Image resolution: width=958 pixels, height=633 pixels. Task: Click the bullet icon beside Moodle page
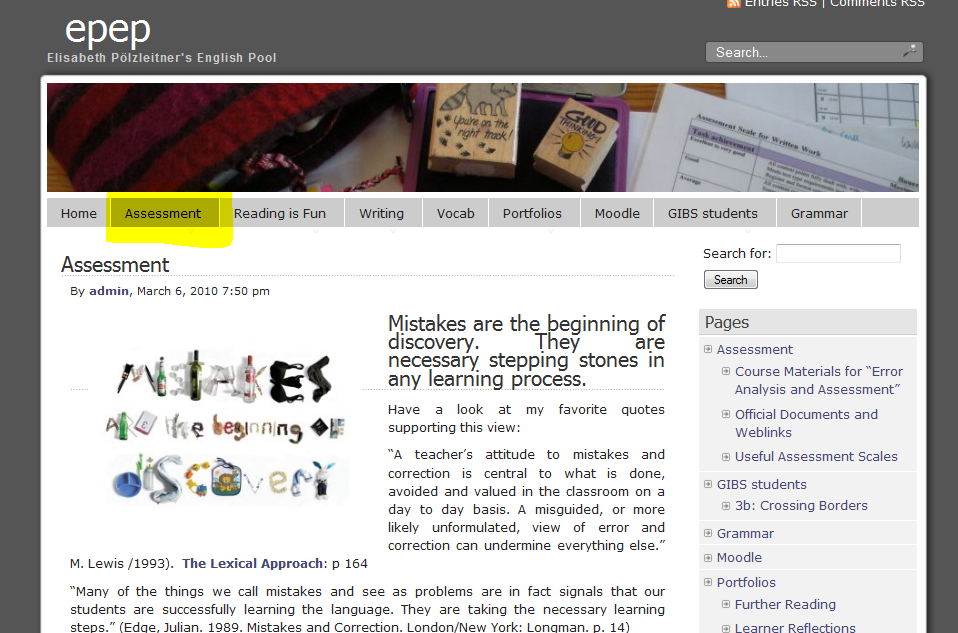(x=708, y=558)
